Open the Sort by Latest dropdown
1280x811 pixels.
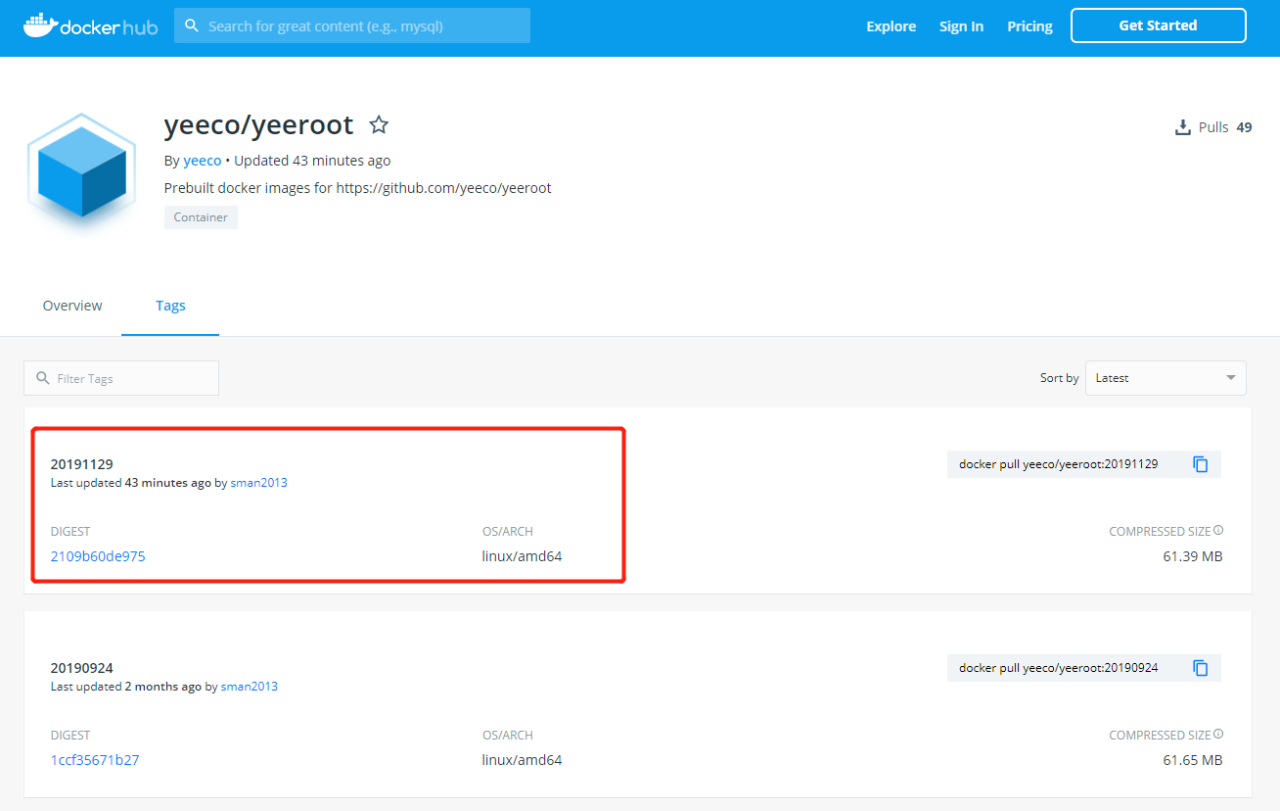click(x=1166, y=378)
